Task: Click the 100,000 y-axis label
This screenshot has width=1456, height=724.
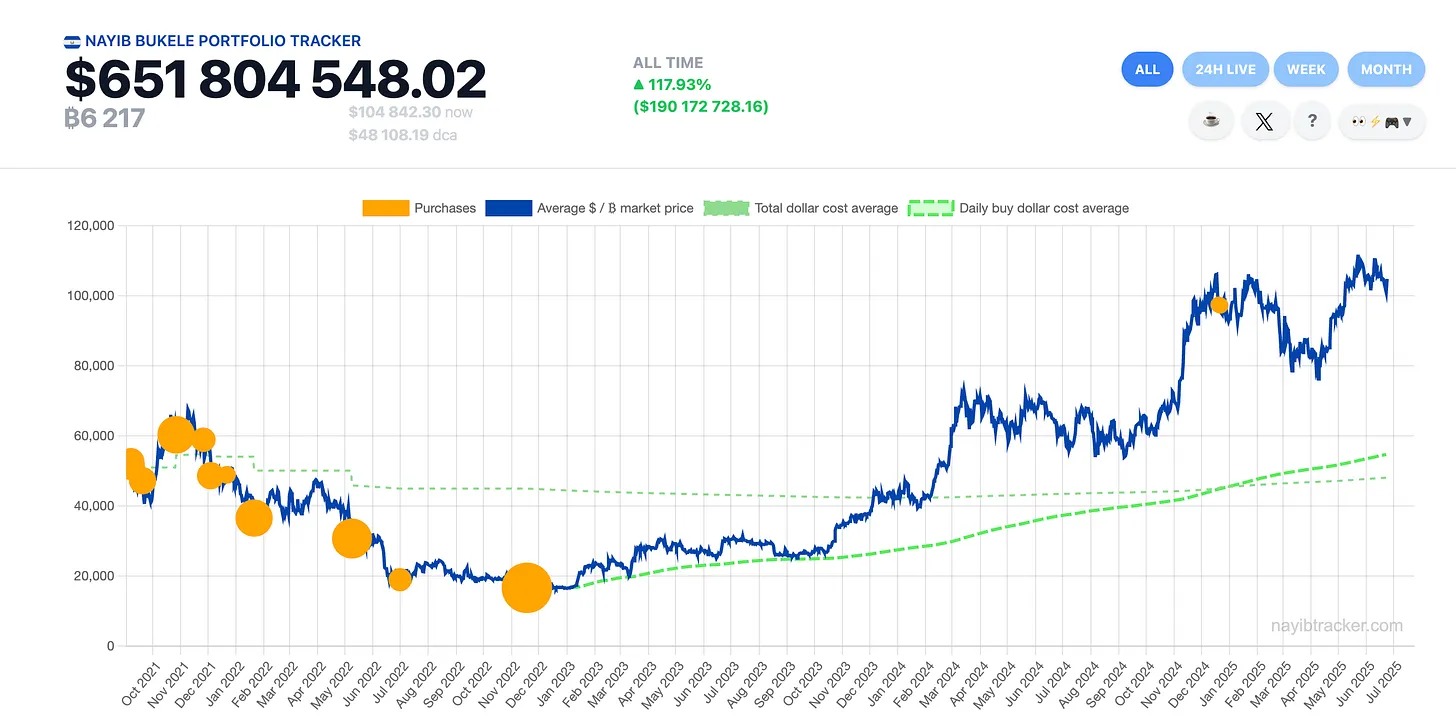Action: (x=89, y=296)
